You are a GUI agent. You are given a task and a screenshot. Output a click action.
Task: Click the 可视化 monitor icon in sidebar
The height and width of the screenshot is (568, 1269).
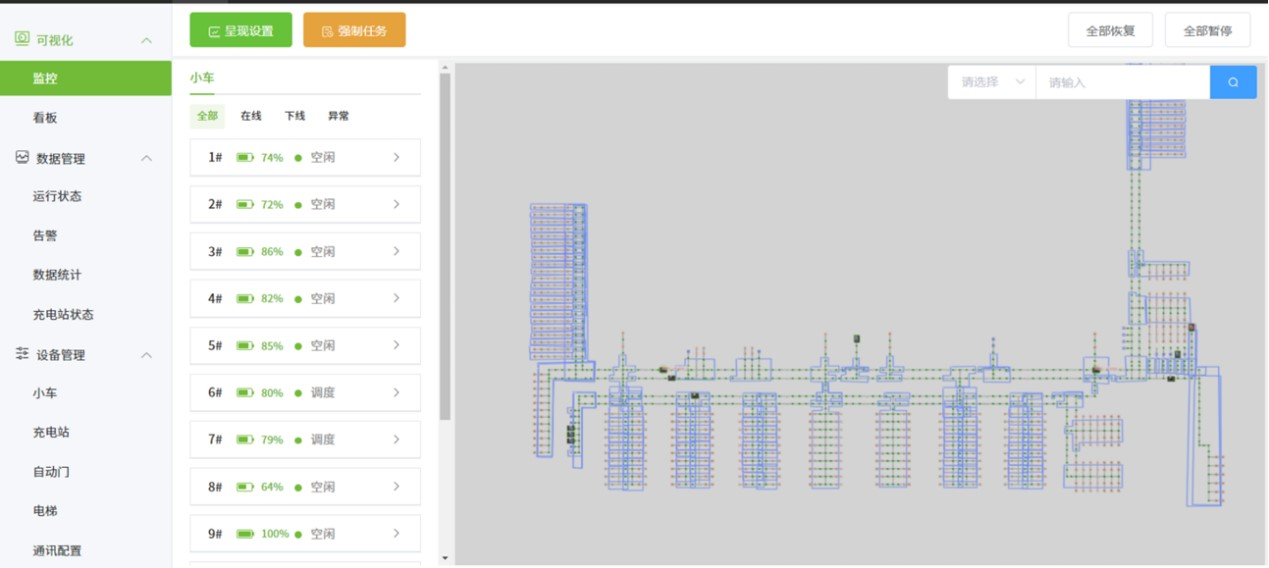coord(22,39)
